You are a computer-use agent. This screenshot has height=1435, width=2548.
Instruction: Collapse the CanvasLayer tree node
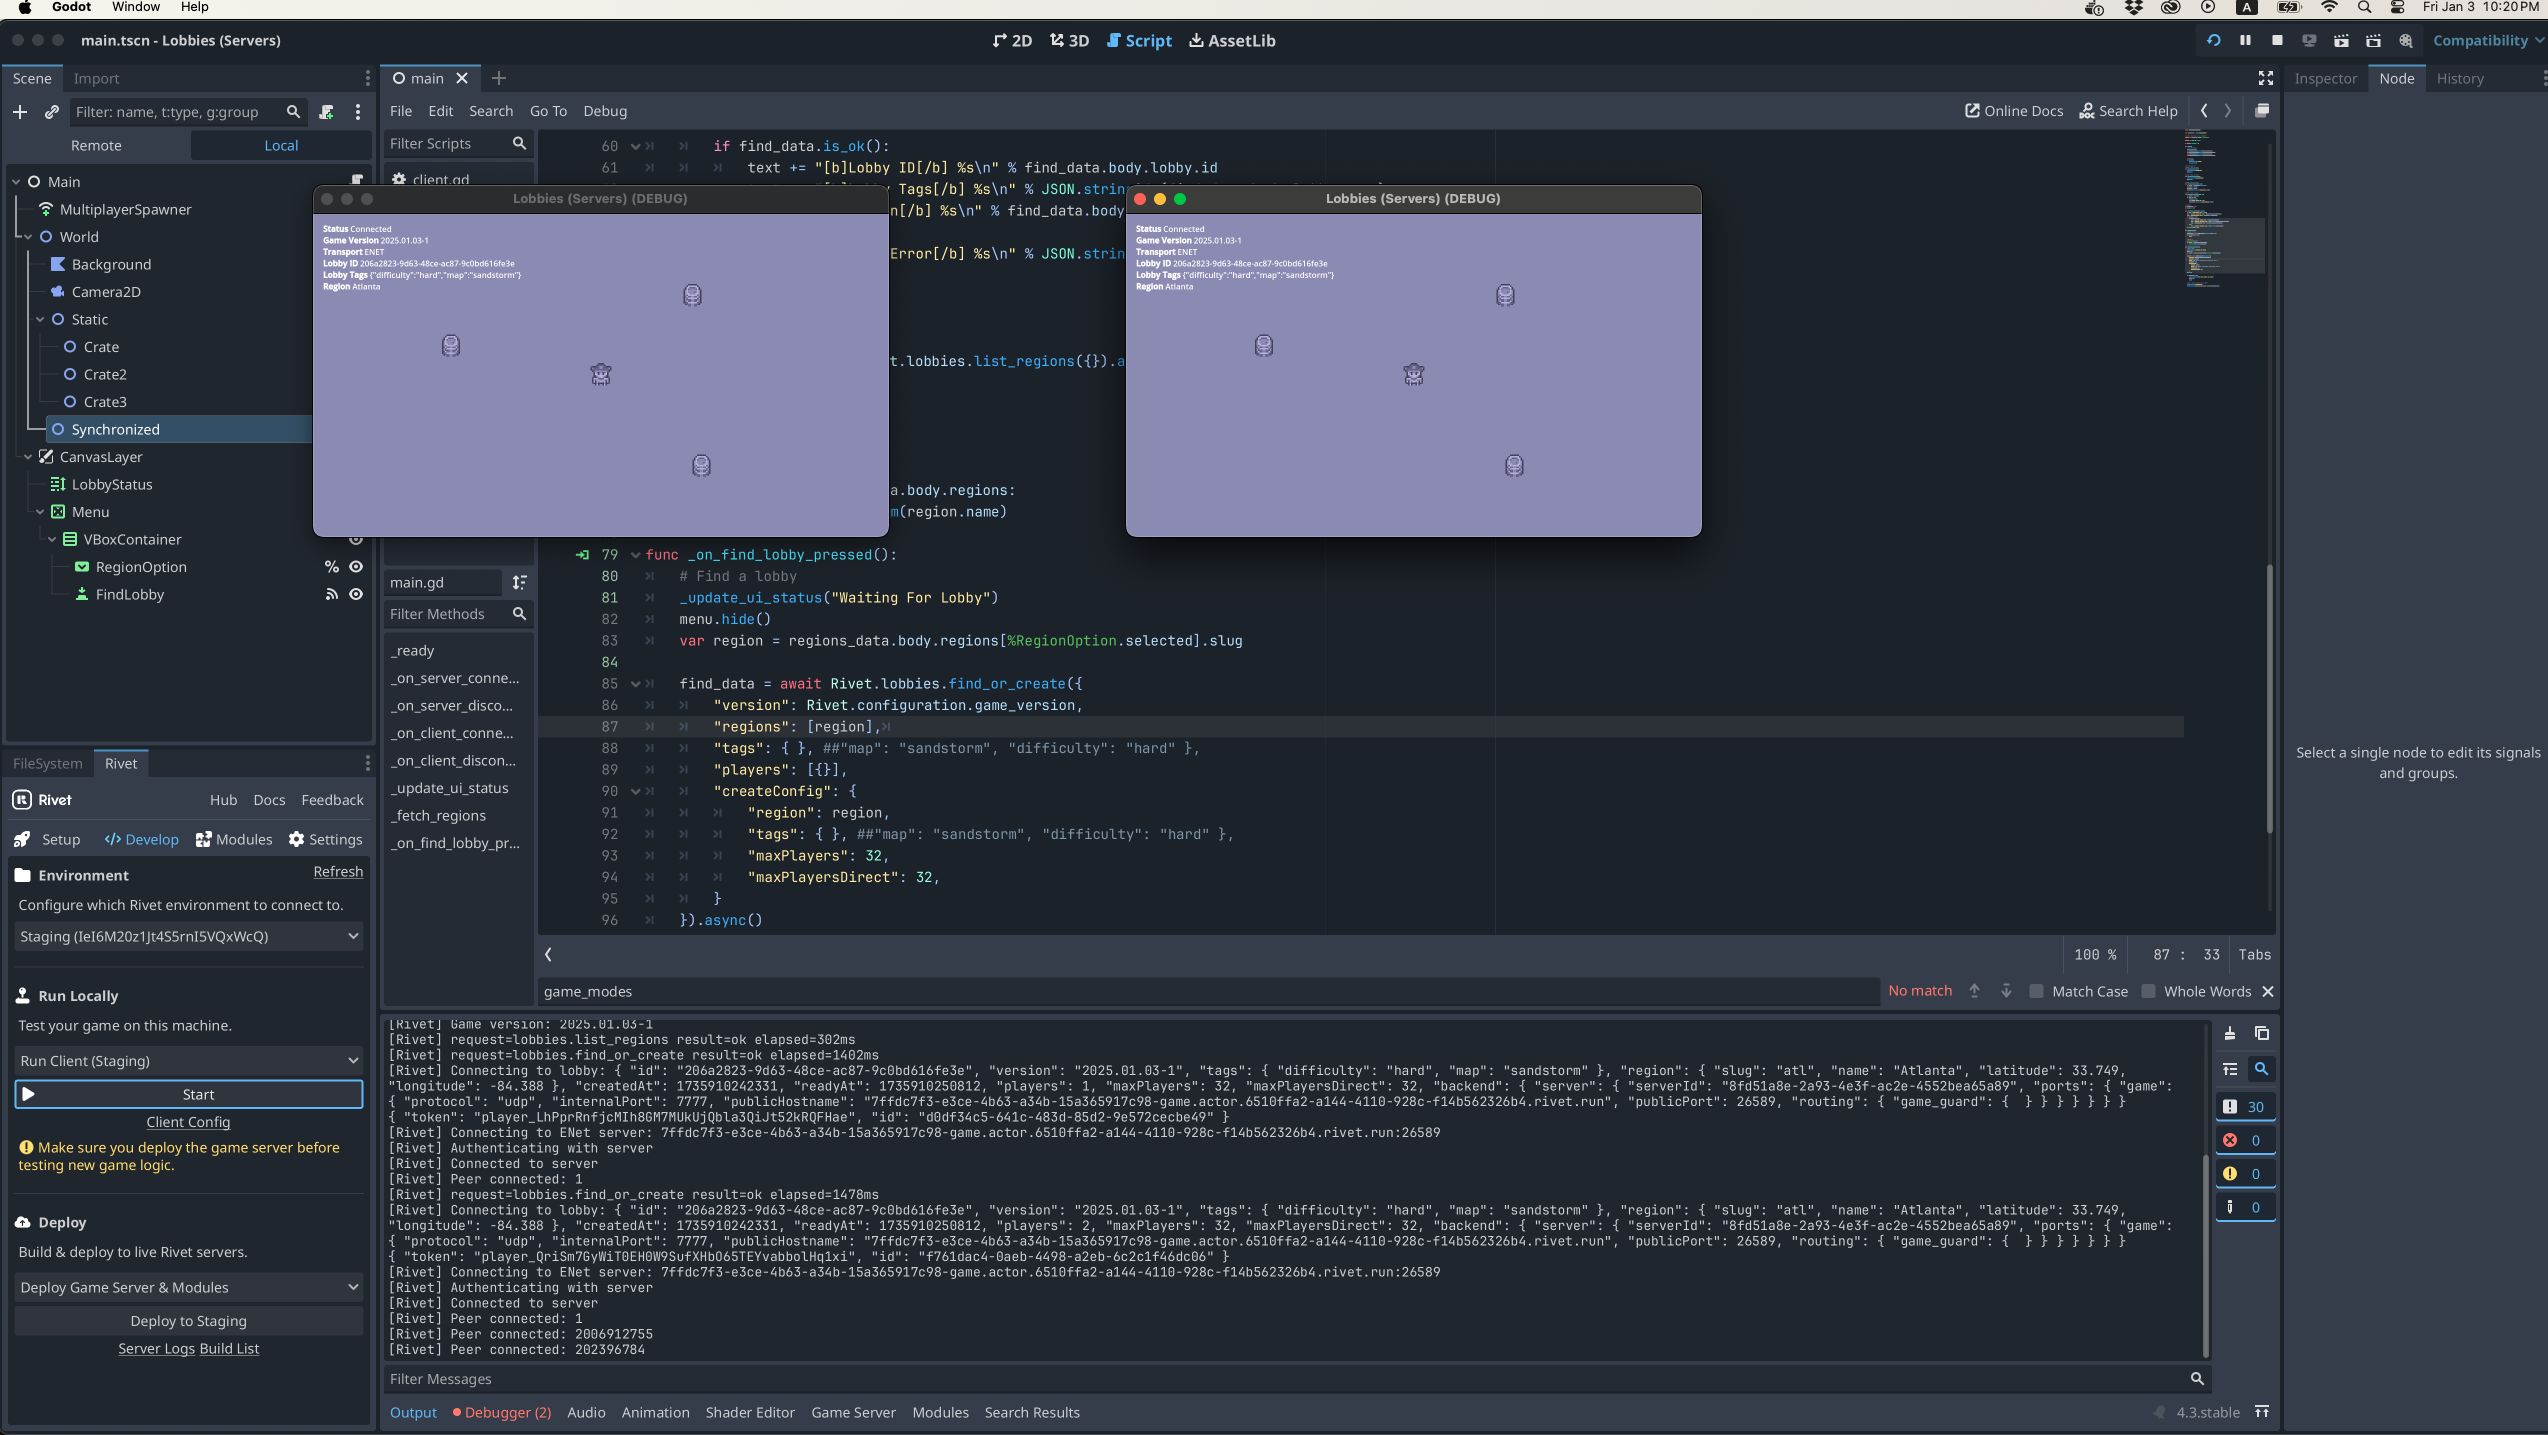pyautogui.click(x=28, y=456)
